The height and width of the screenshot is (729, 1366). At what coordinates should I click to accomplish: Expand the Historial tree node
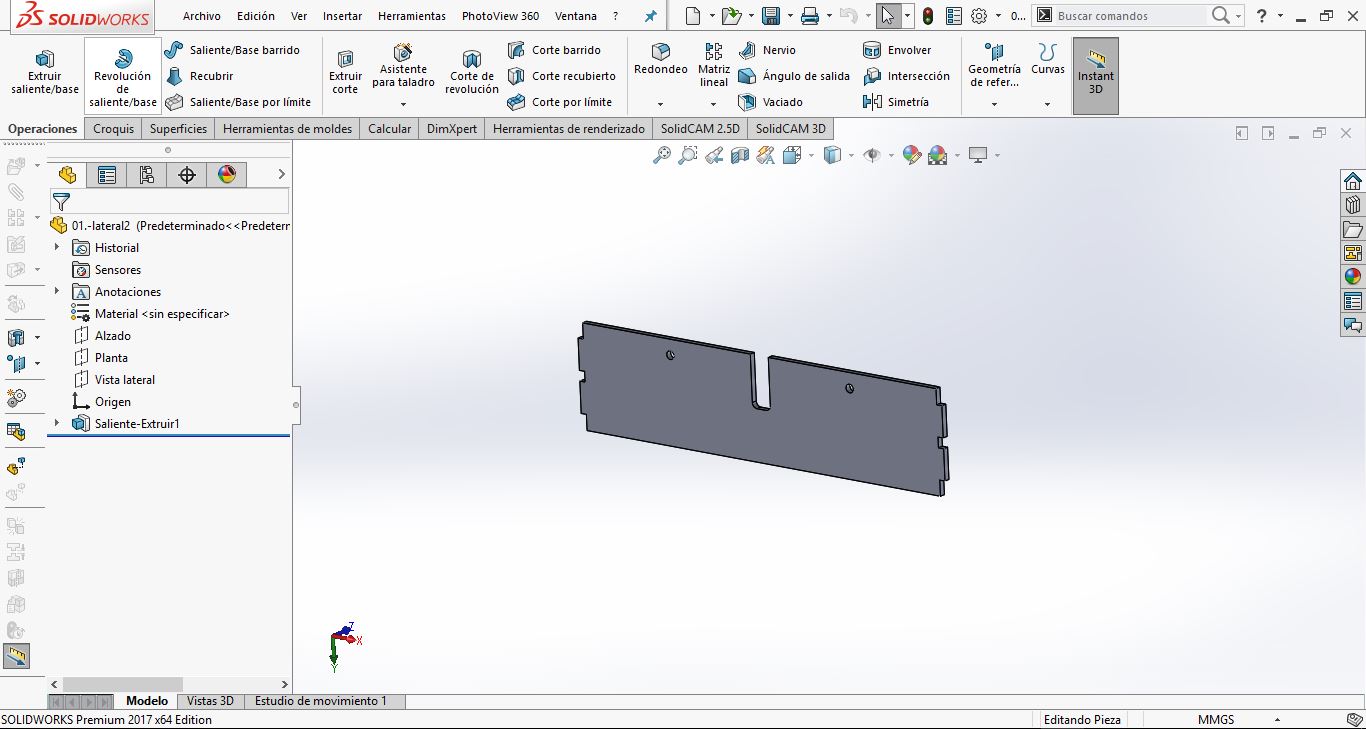[57, 248]
